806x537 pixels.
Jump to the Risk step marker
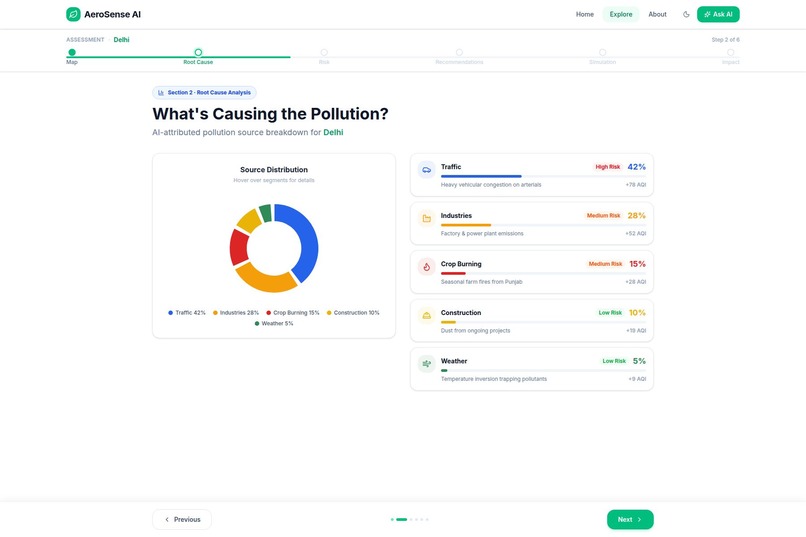324,52
